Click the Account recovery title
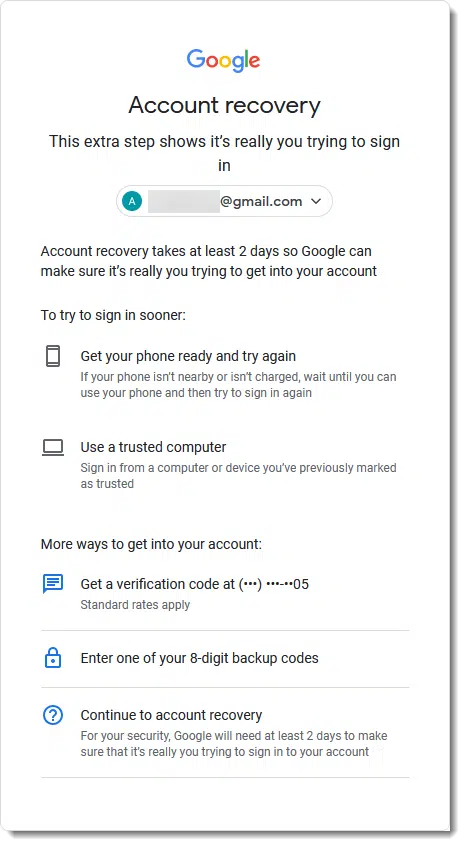The height and width of the screenshot is (846, 465). (x=224, y=105)
